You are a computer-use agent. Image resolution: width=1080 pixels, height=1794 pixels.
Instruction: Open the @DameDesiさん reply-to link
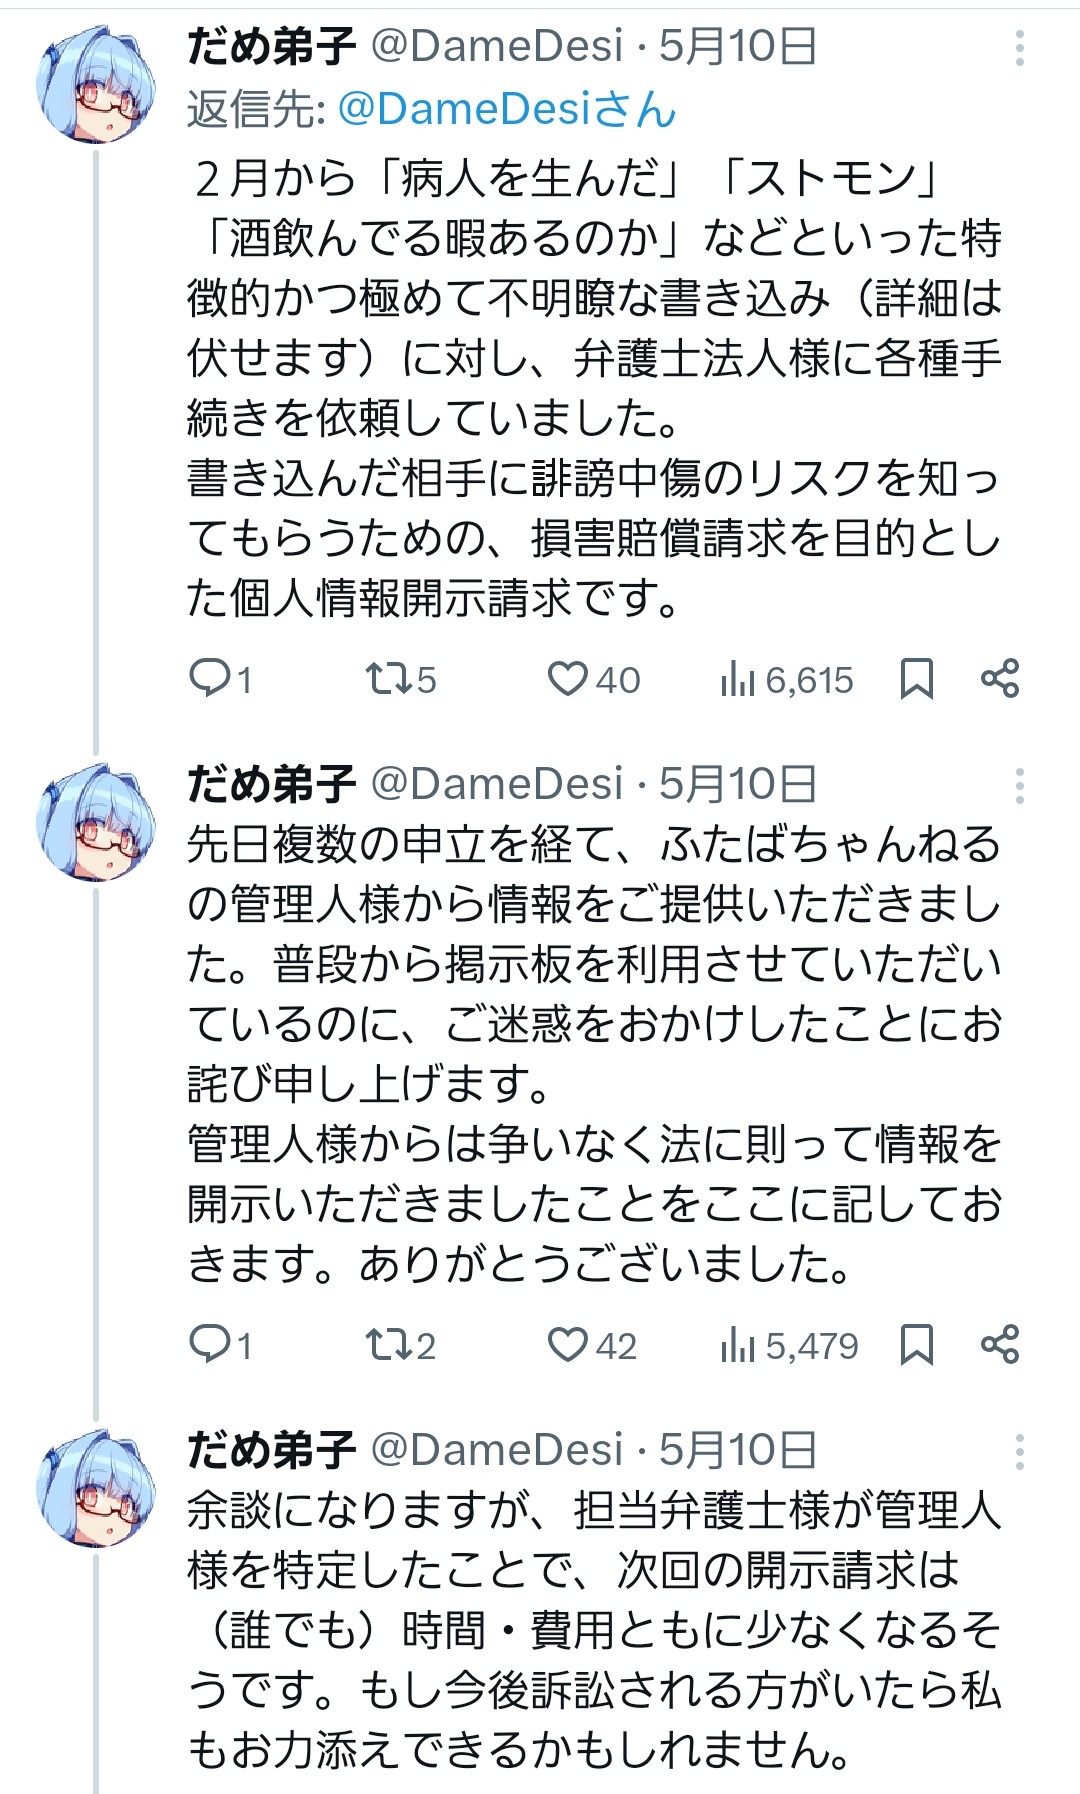[x=506, y=109]
